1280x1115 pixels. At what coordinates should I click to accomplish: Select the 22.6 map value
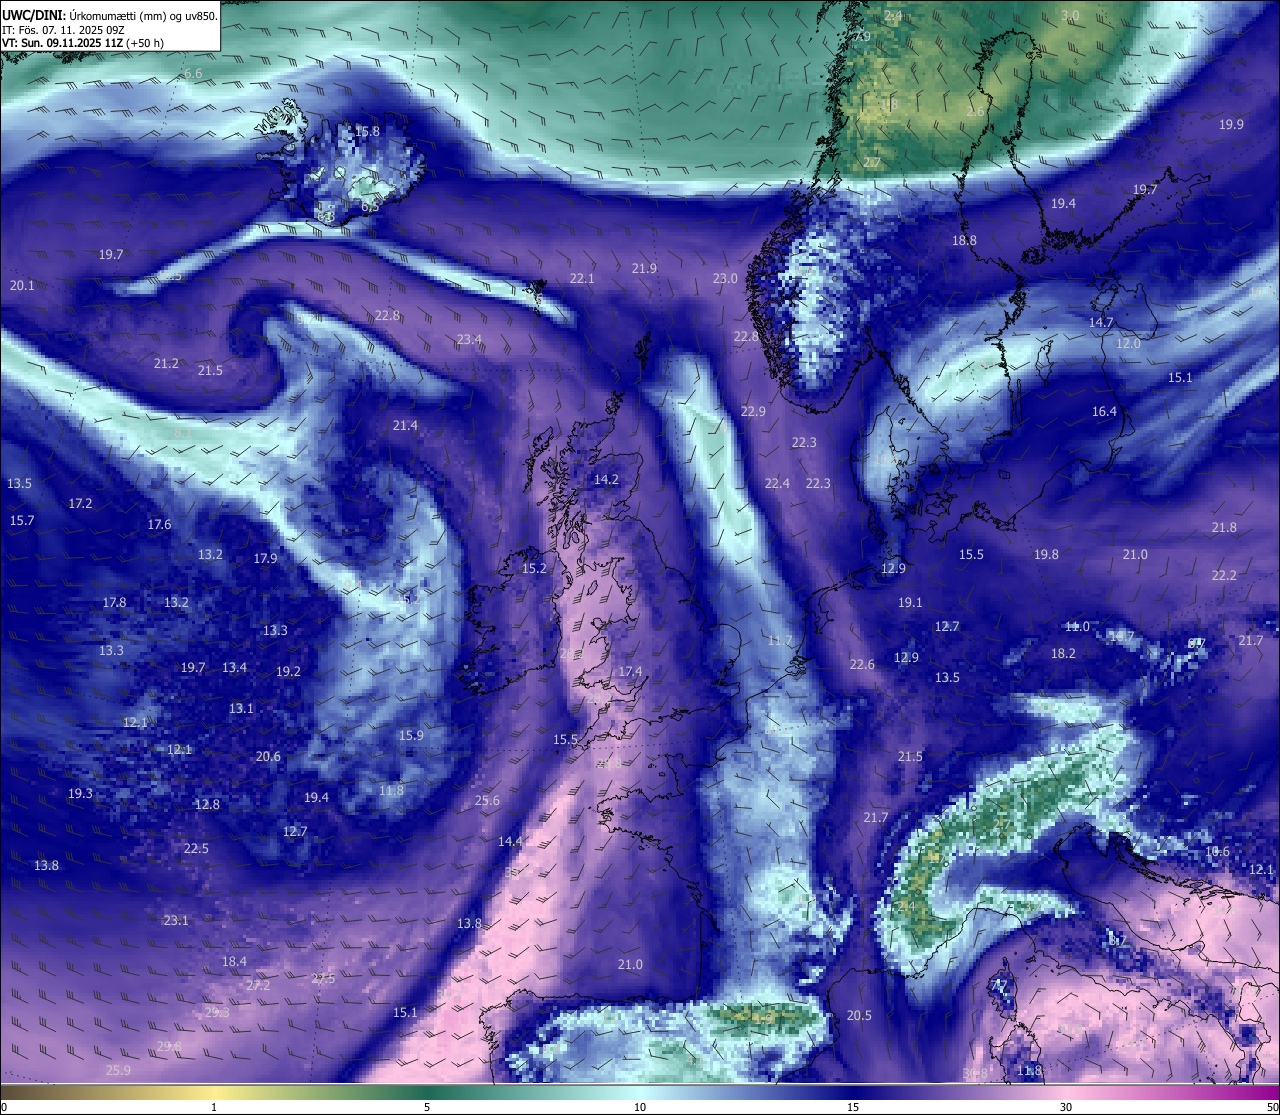[x=862, y=664]
